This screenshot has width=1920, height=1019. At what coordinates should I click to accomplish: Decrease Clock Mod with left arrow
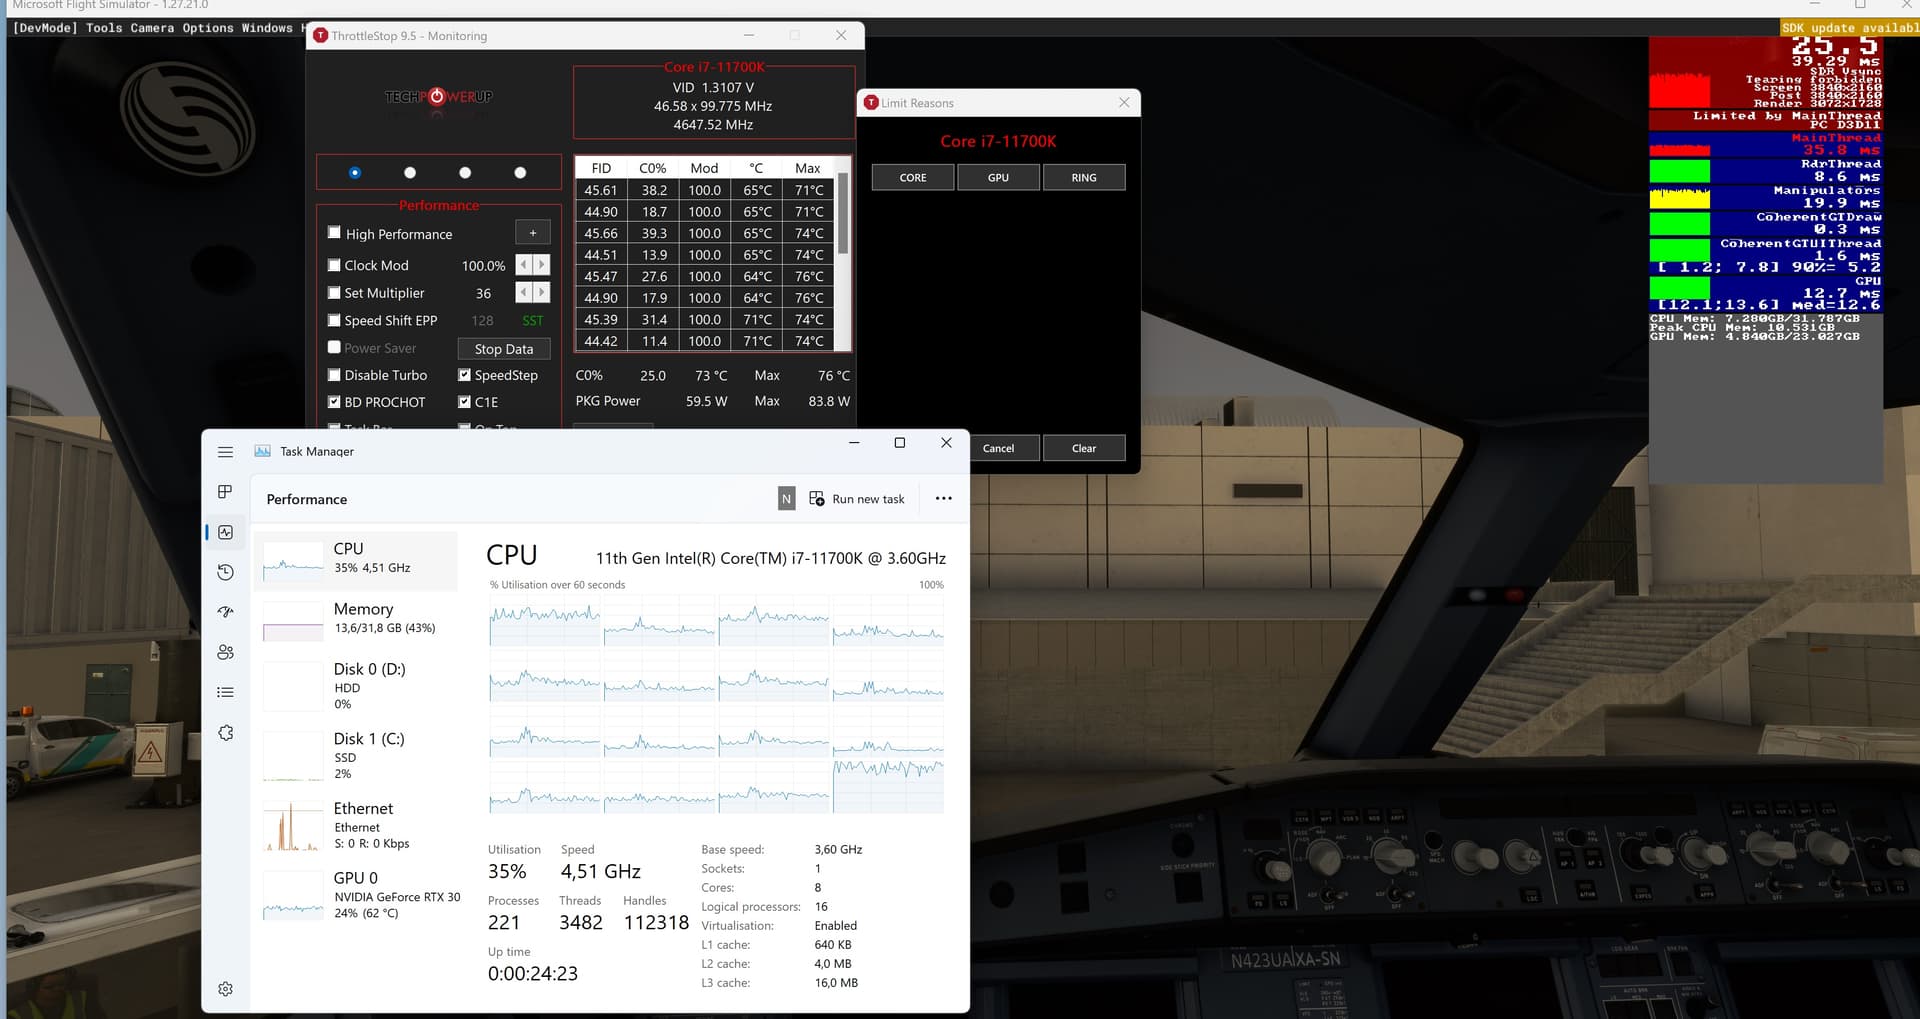pyautogui.click(x=524, y=265)
